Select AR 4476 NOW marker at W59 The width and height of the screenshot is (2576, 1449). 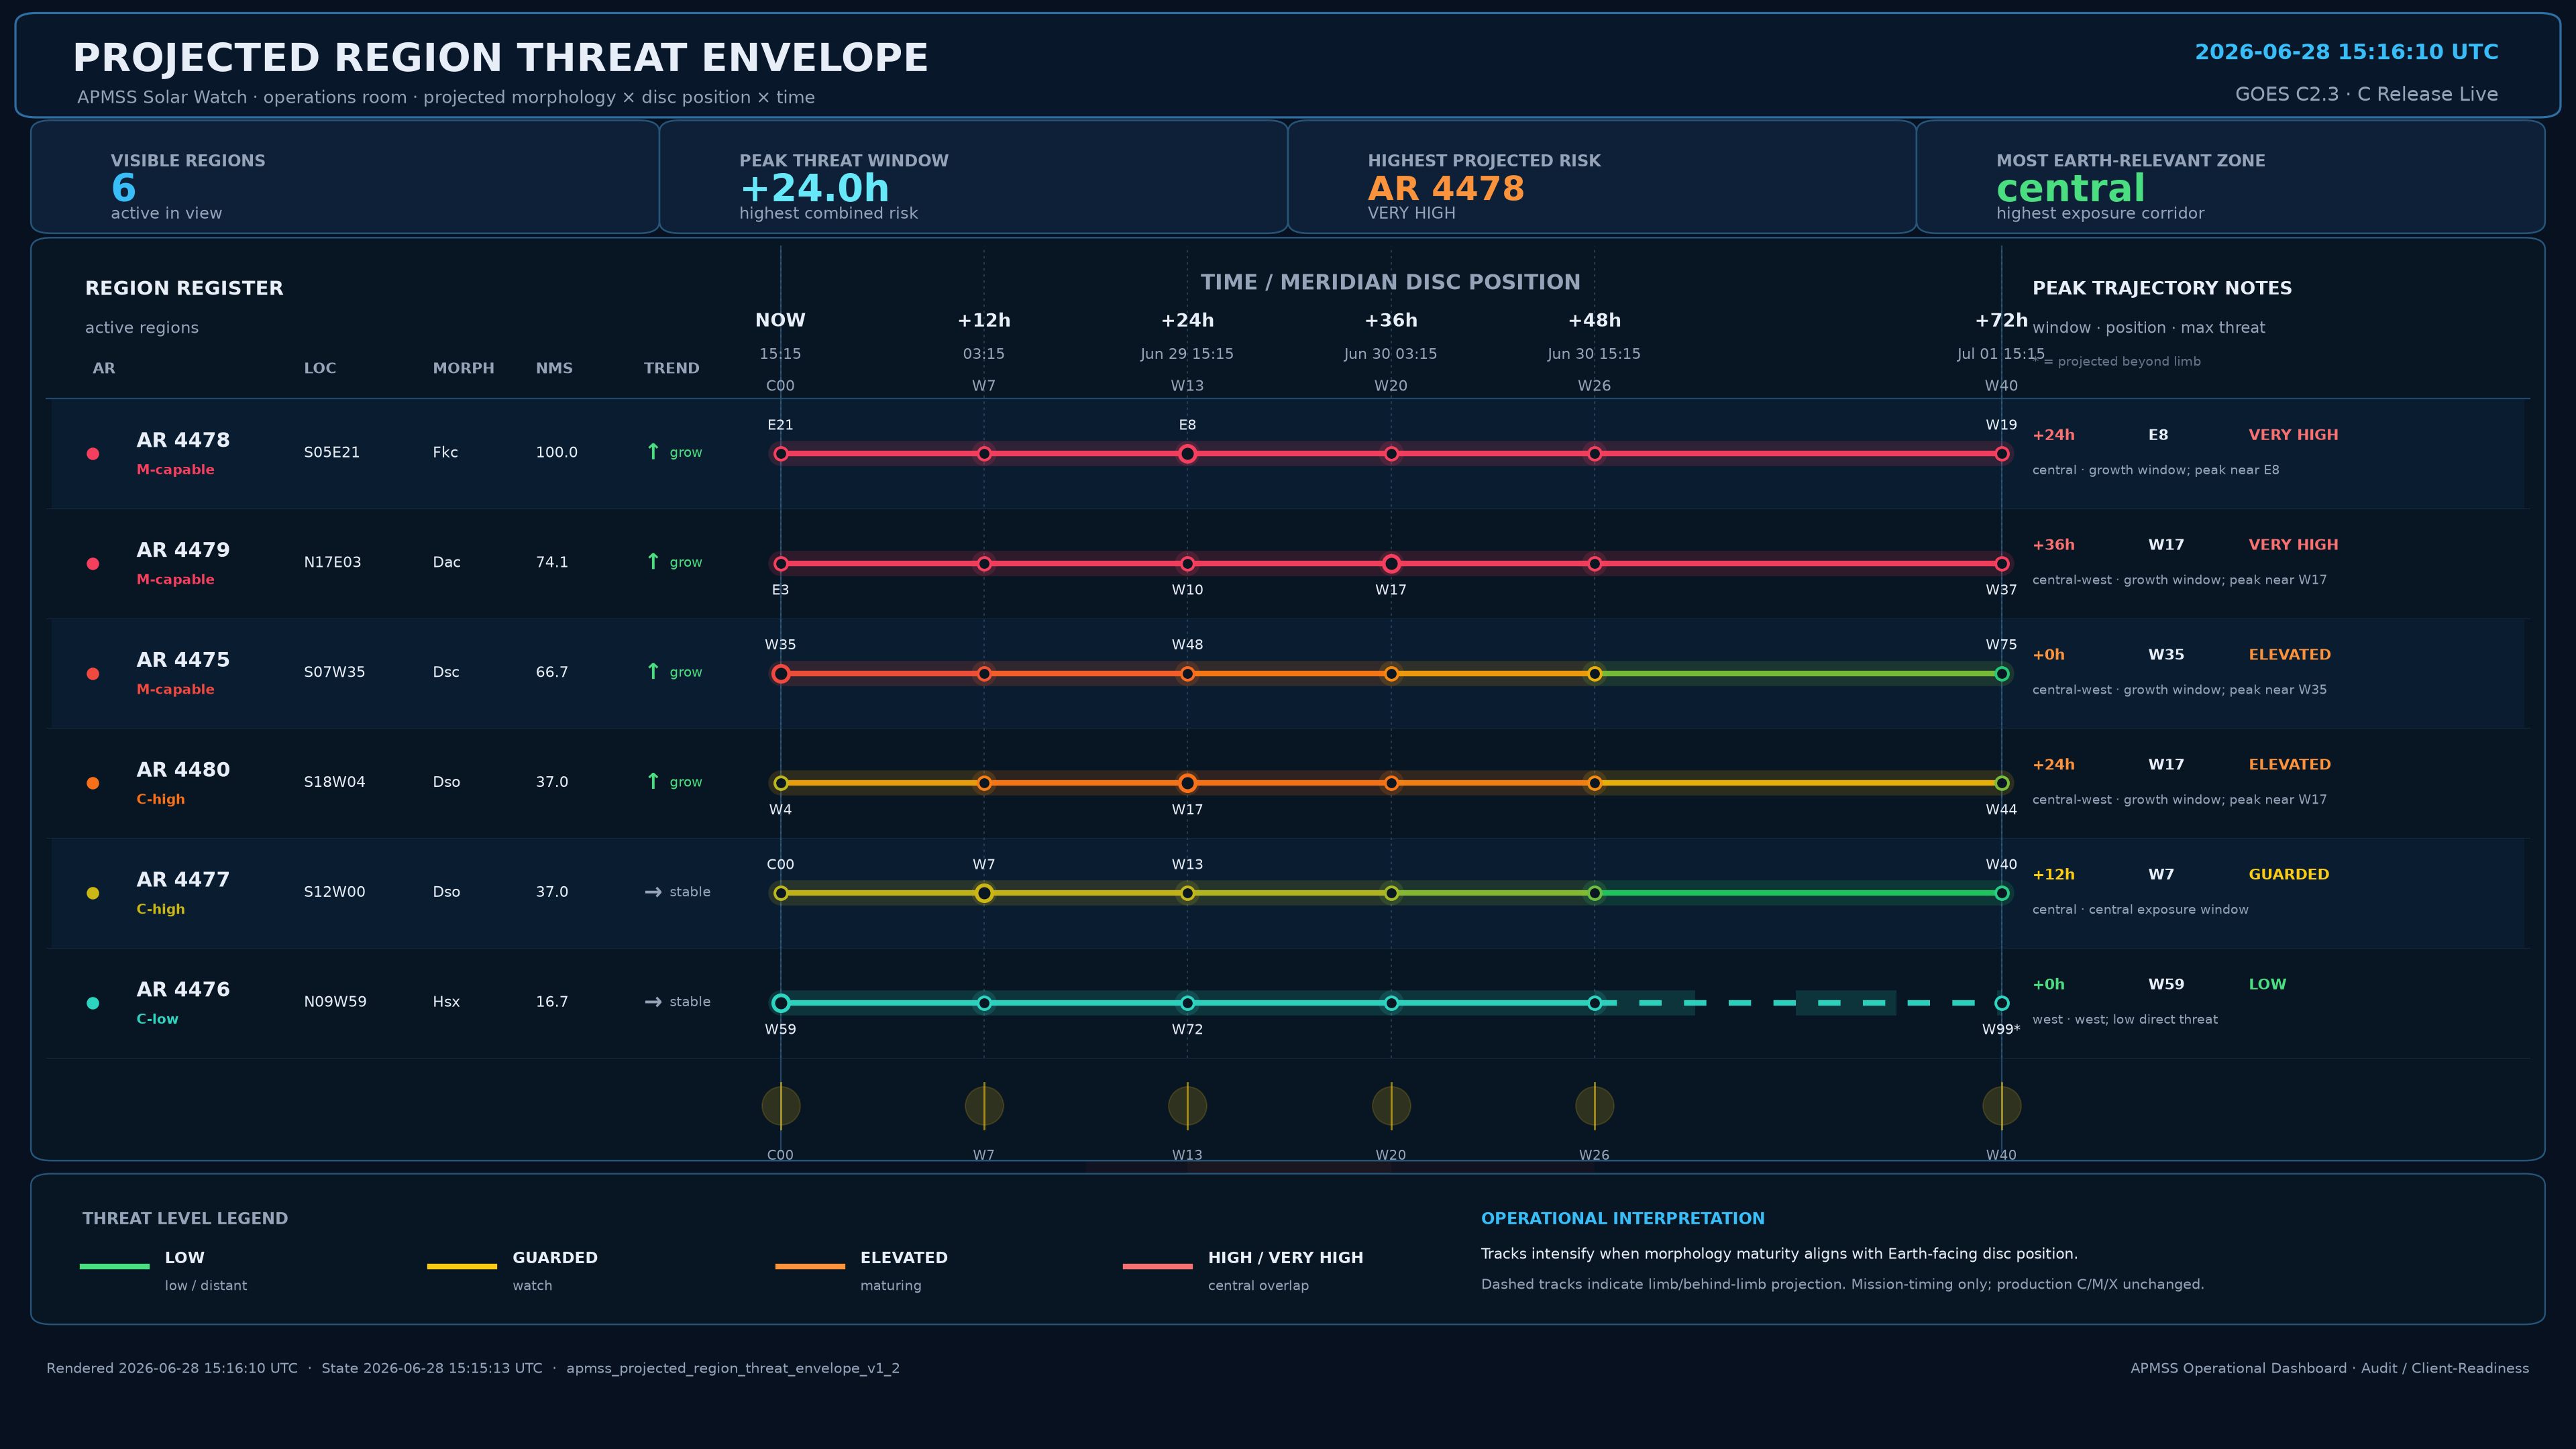coord(781,1003)
